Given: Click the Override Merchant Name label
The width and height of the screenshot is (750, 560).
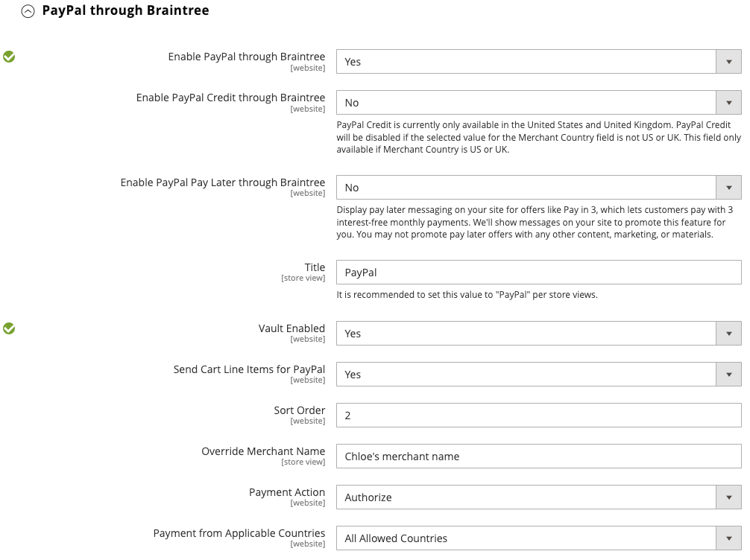Looking at the screenshot, I should (x=263, y=451).
